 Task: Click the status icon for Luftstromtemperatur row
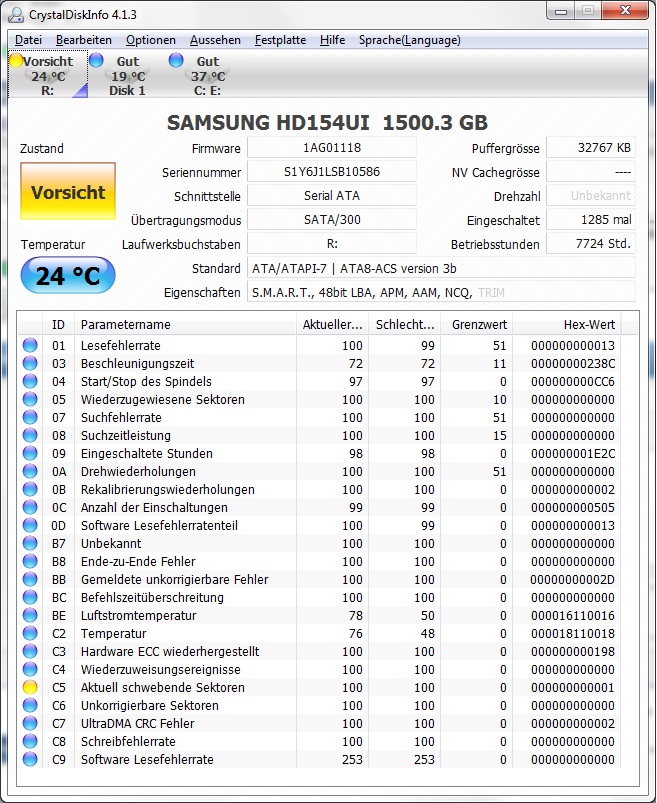click(x=30, y=615)
